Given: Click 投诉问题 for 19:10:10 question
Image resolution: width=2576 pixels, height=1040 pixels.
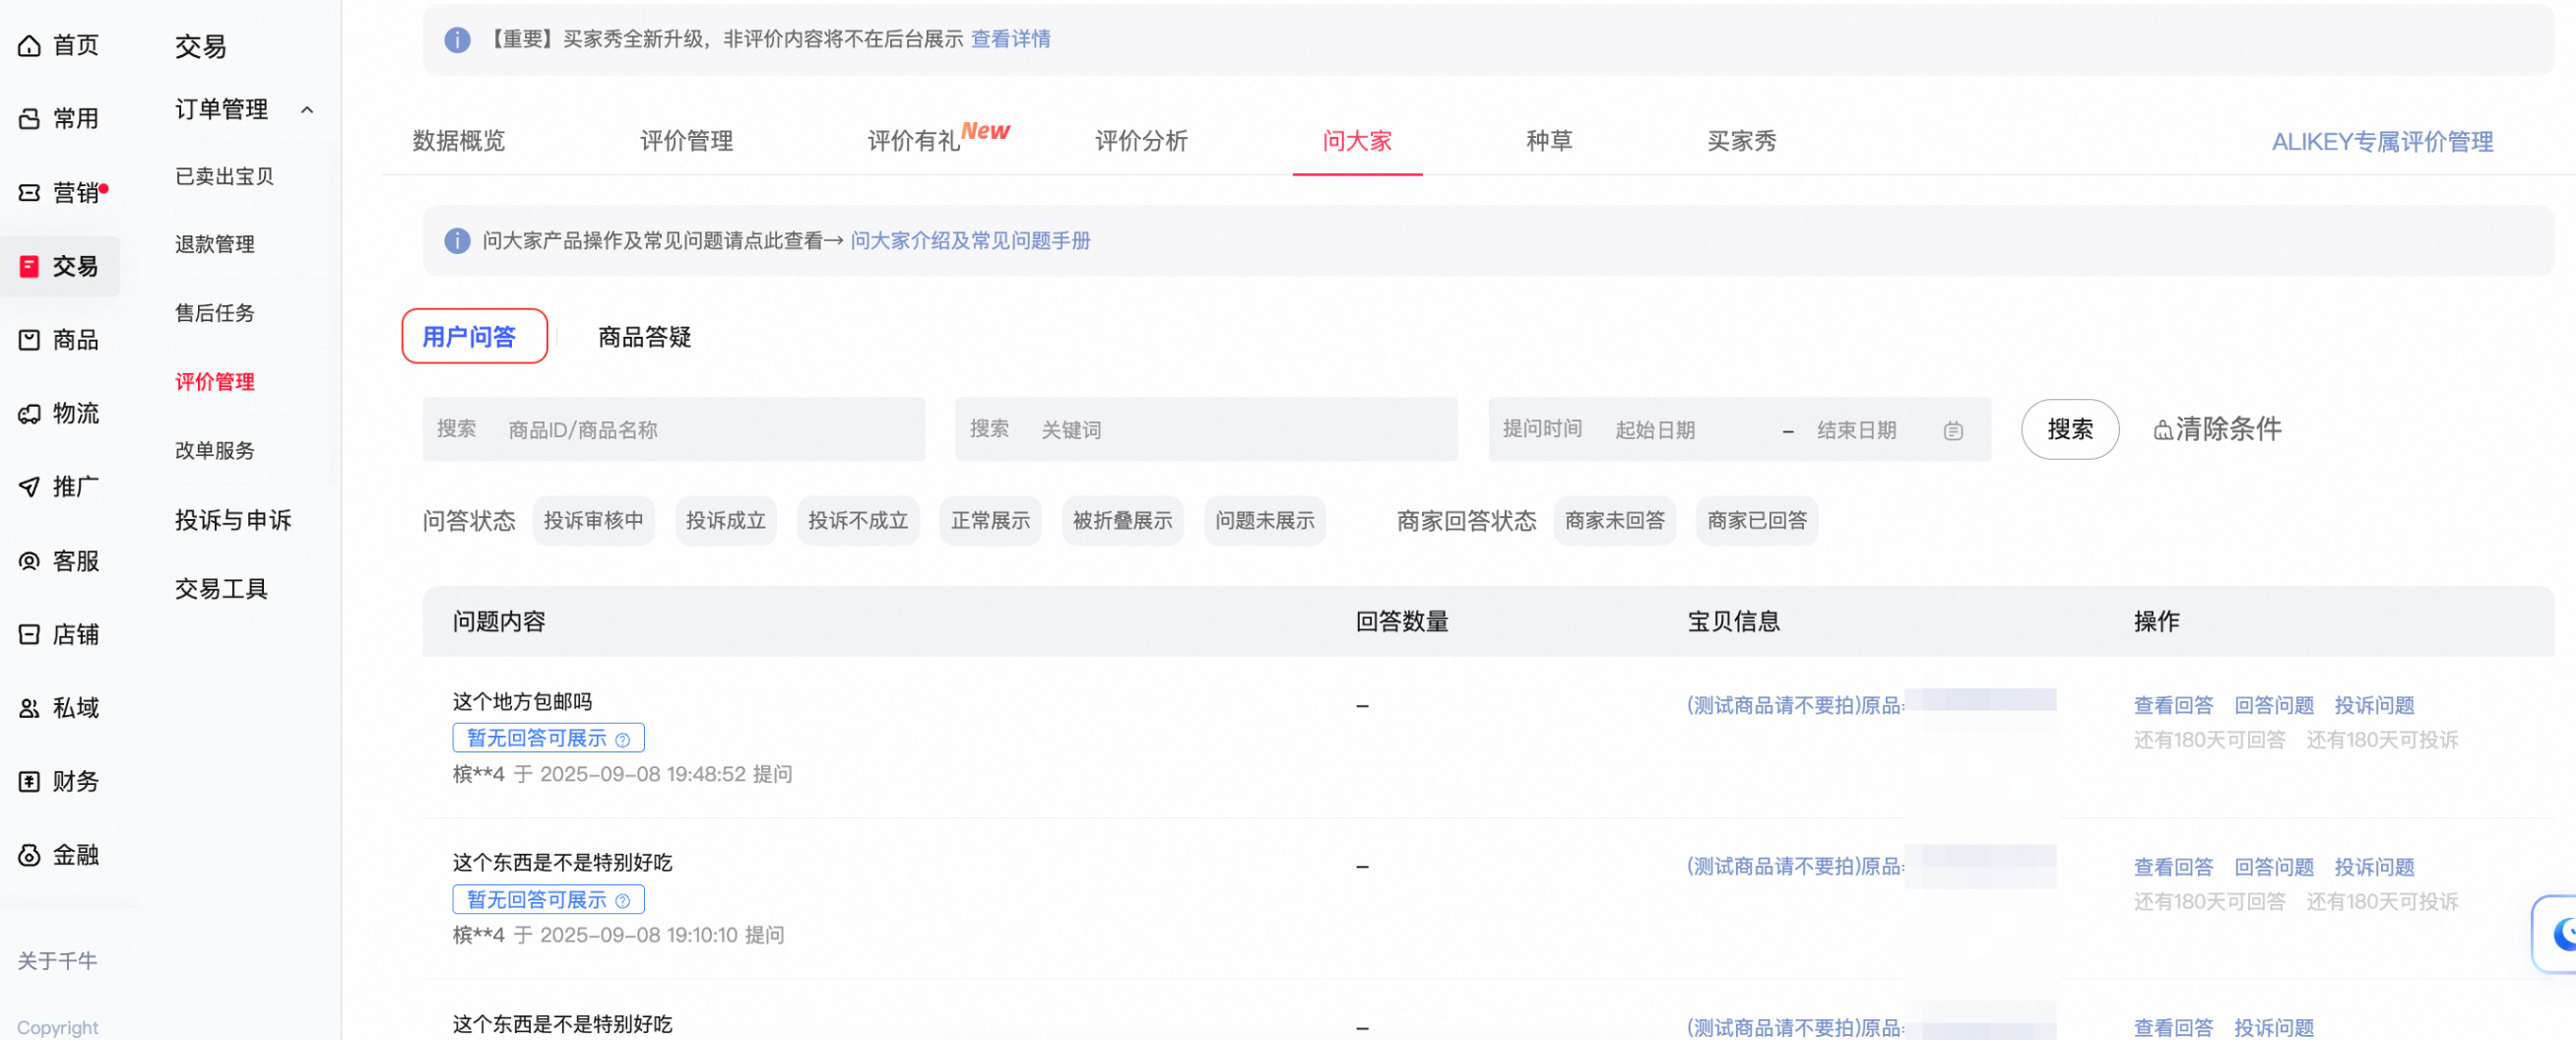Looking at the screenshot, I should click(2374, 868).
